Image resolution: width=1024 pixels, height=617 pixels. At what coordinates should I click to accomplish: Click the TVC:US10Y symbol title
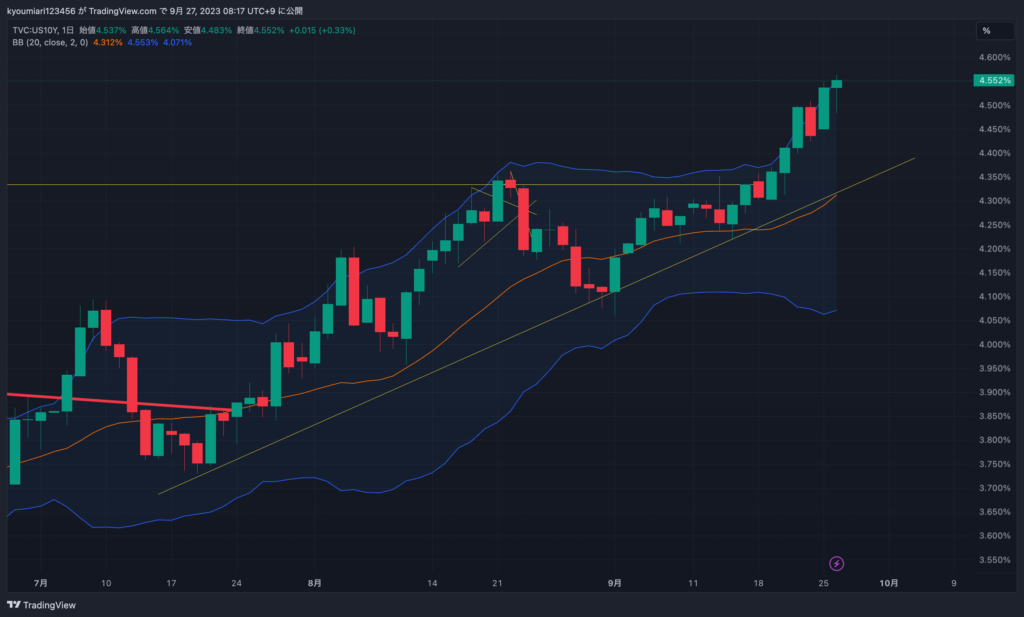[35, 30]
